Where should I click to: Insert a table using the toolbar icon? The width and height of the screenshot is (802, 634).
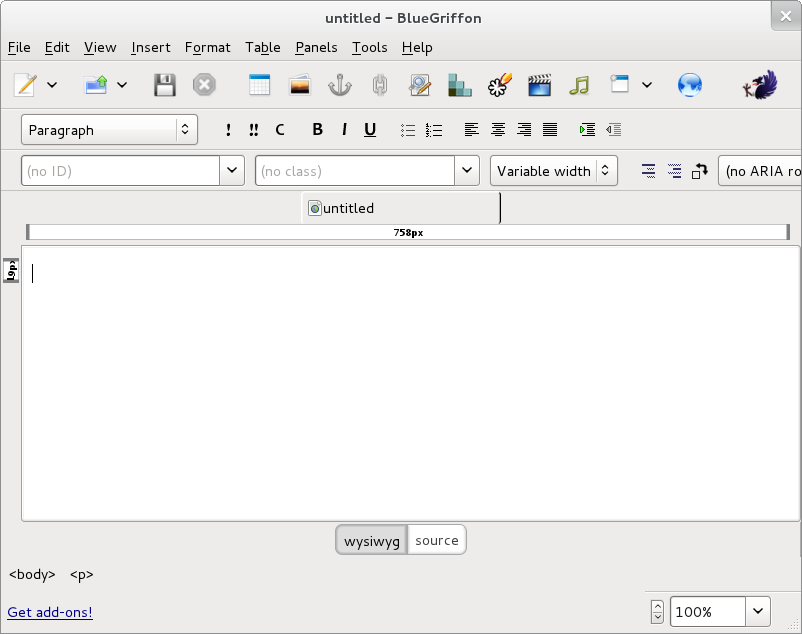coord(259,85)
